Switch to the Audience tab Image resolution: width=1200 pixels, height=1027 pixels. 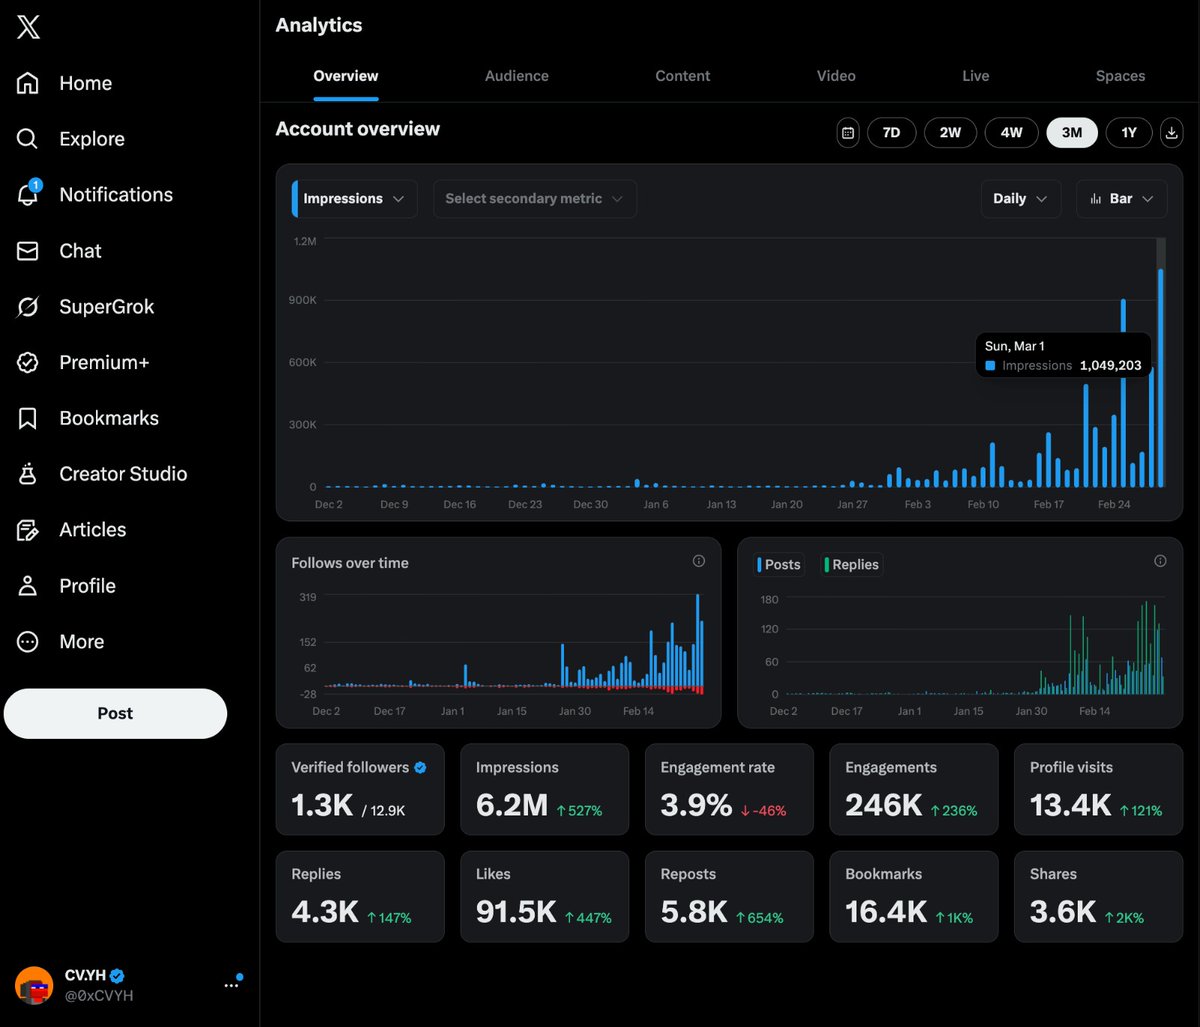tap(517, 76)
